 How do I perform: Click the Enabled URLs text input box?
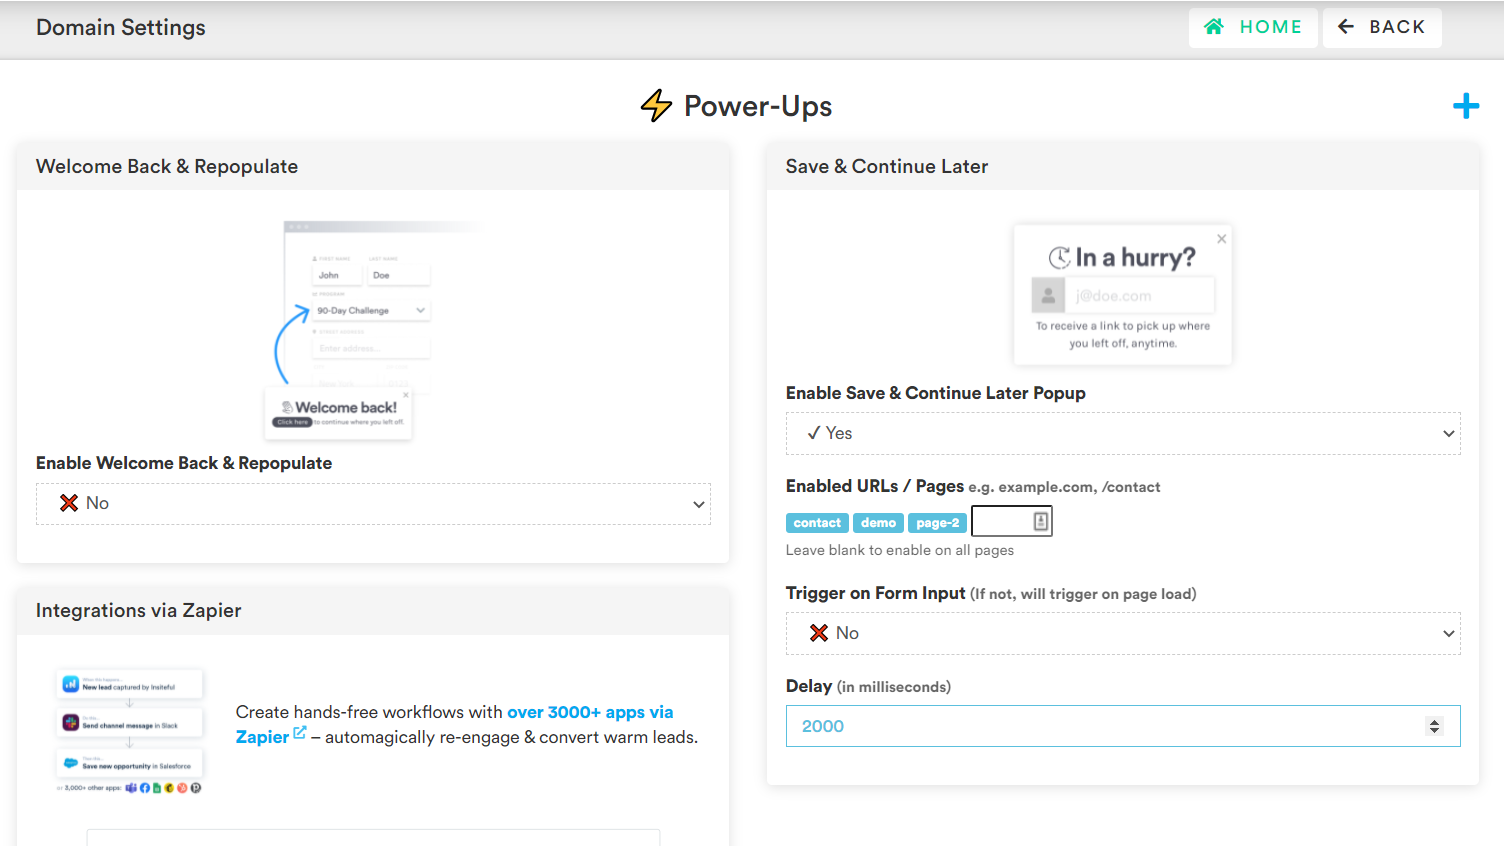[1002, 521]
